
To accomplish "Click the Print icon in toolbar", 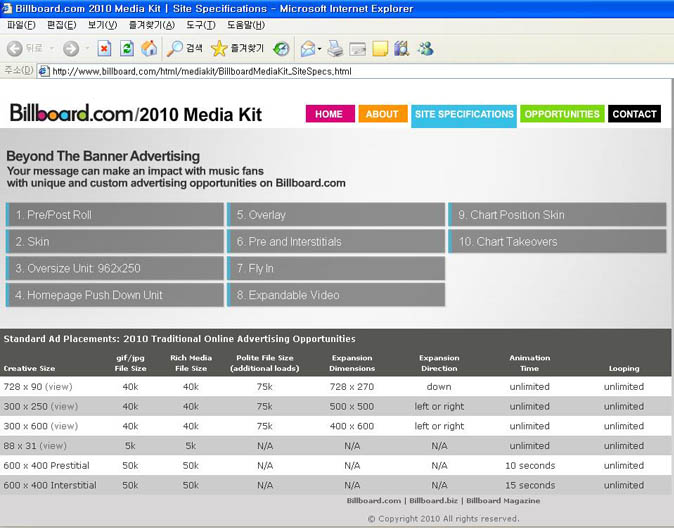I will click(336, 48).
